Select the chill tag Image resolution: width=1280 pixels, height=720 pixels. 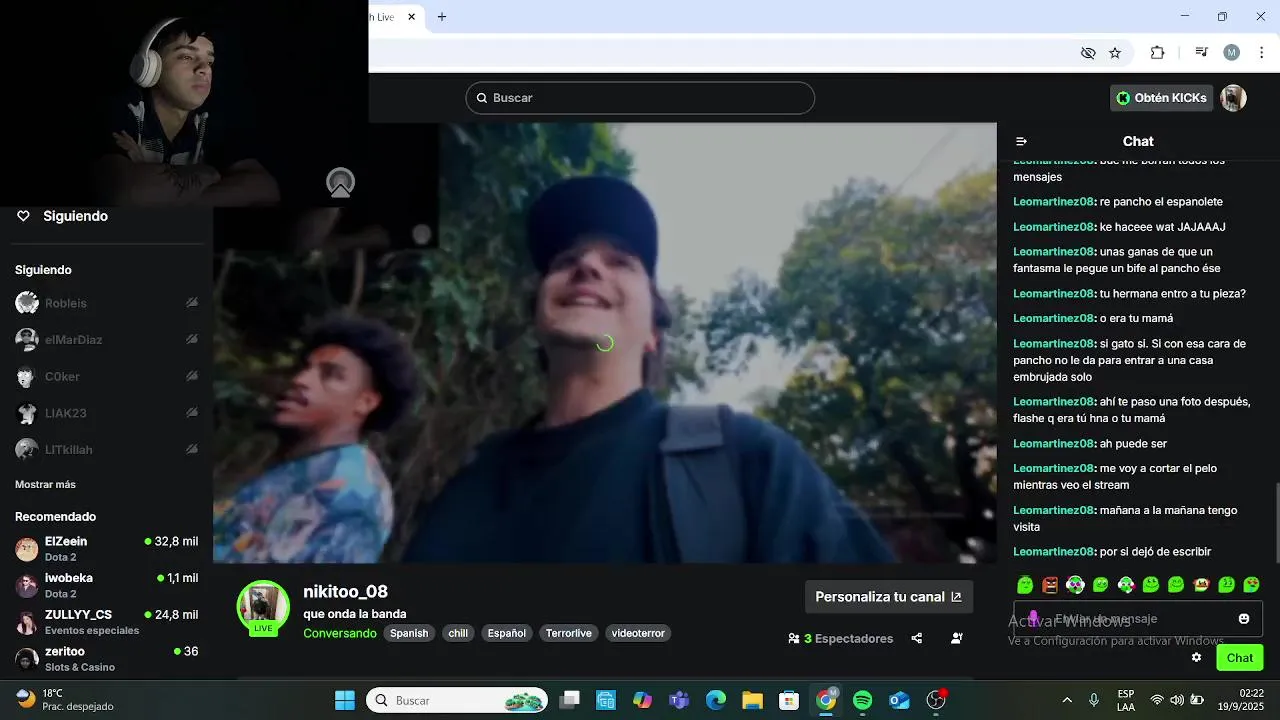click(x=458, y=633)
